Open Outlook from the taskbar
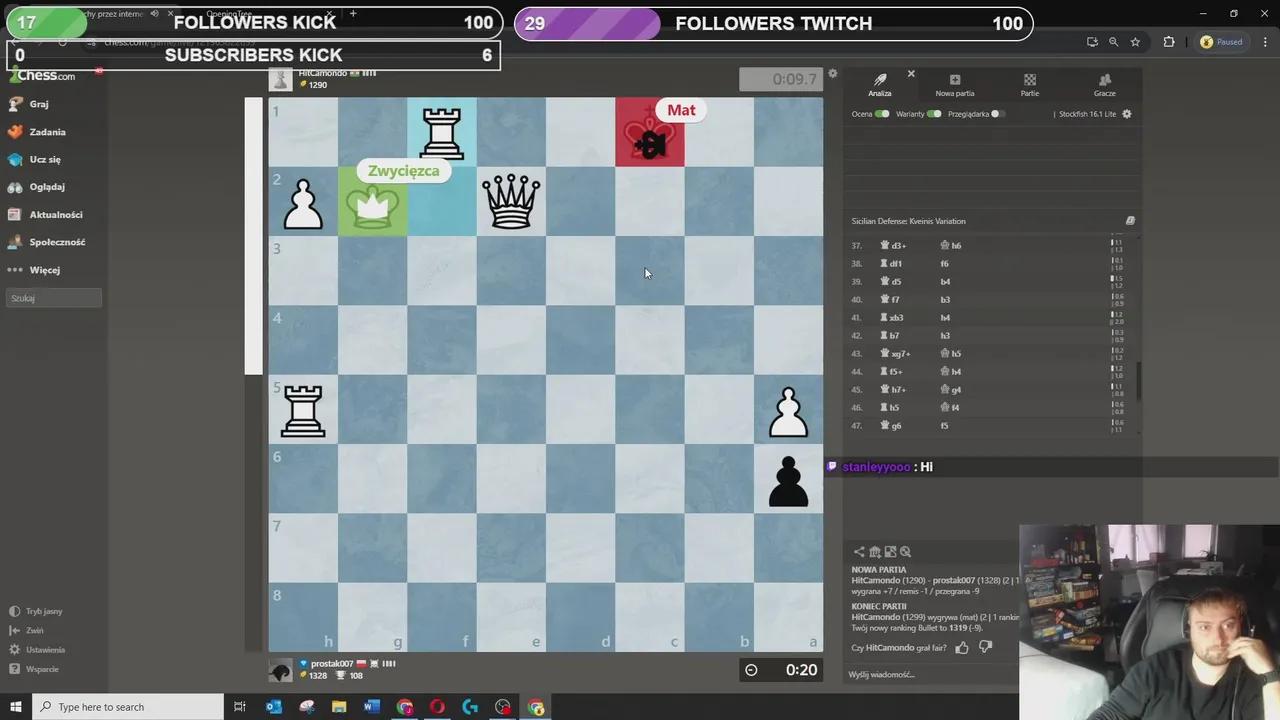Viewport: 1280px width, 720px height. tap(274, 707)
